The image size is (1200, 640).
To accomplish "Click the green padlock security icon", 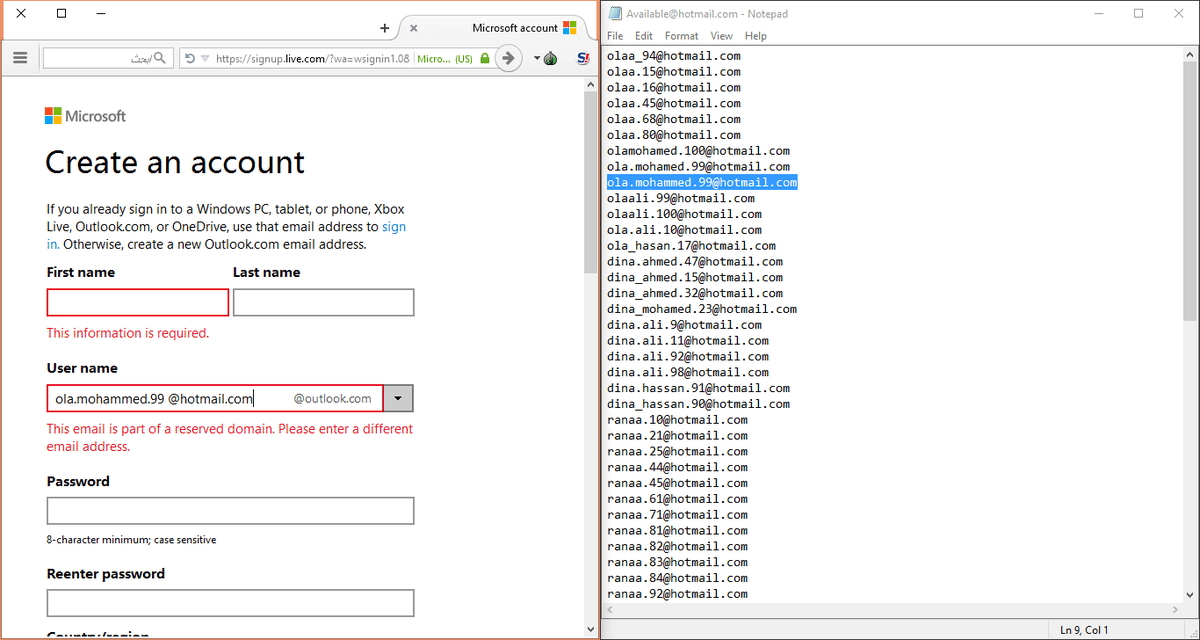I will pos(485,59).
